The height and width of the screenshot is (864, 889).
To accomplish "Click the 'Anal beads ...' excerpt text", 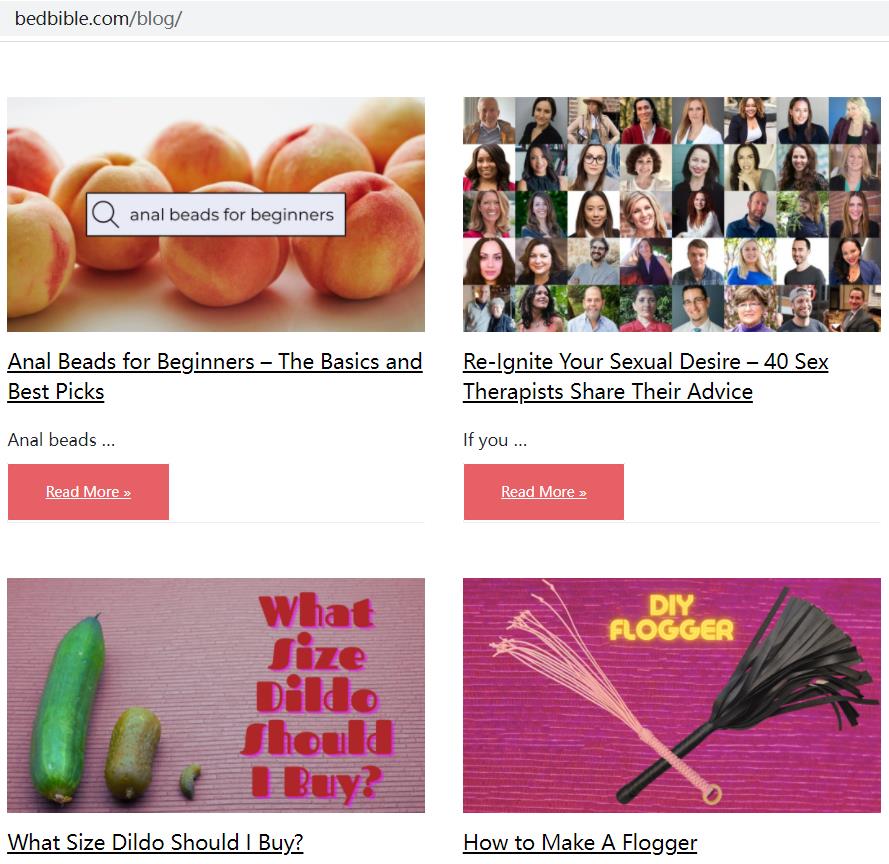I will (x=61, y=440).
